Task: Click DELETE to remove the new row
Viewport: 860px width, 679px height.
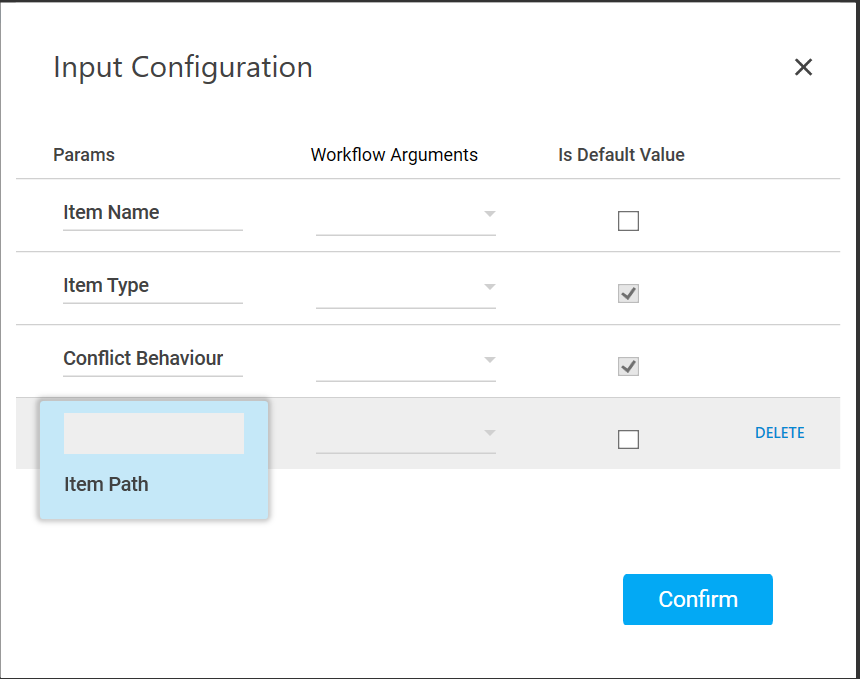Action: (x=779, y=433)
